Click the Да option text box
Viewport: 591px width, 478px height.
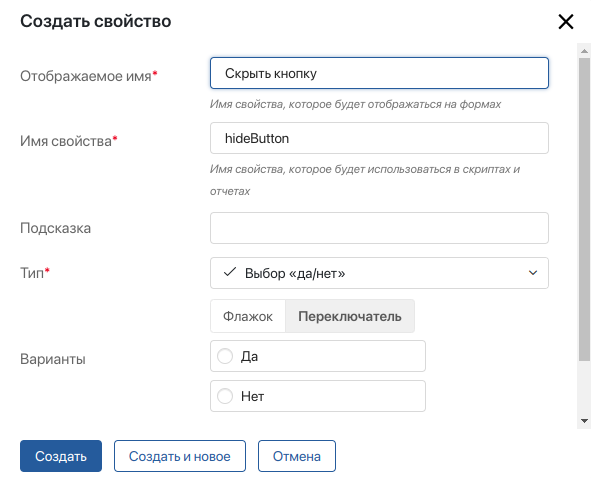click(x=318, y=356)
